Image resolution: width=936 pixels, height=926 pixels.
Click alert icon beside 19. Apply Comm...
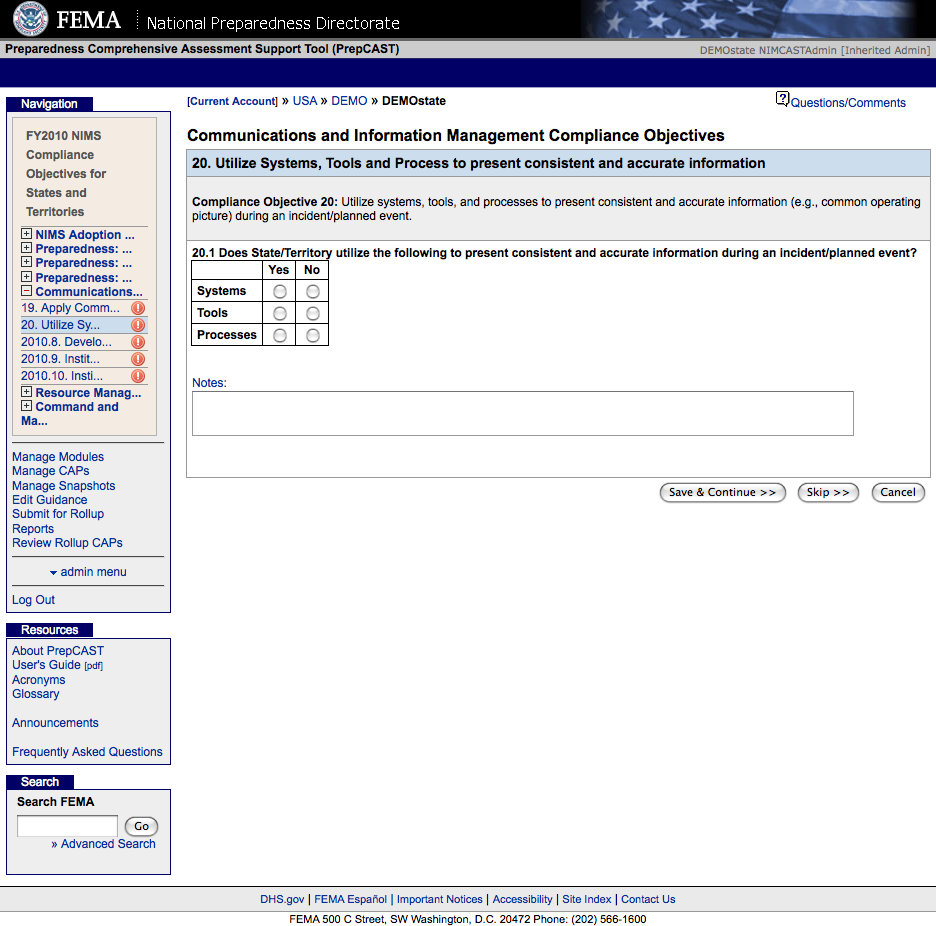click(138, 309)
